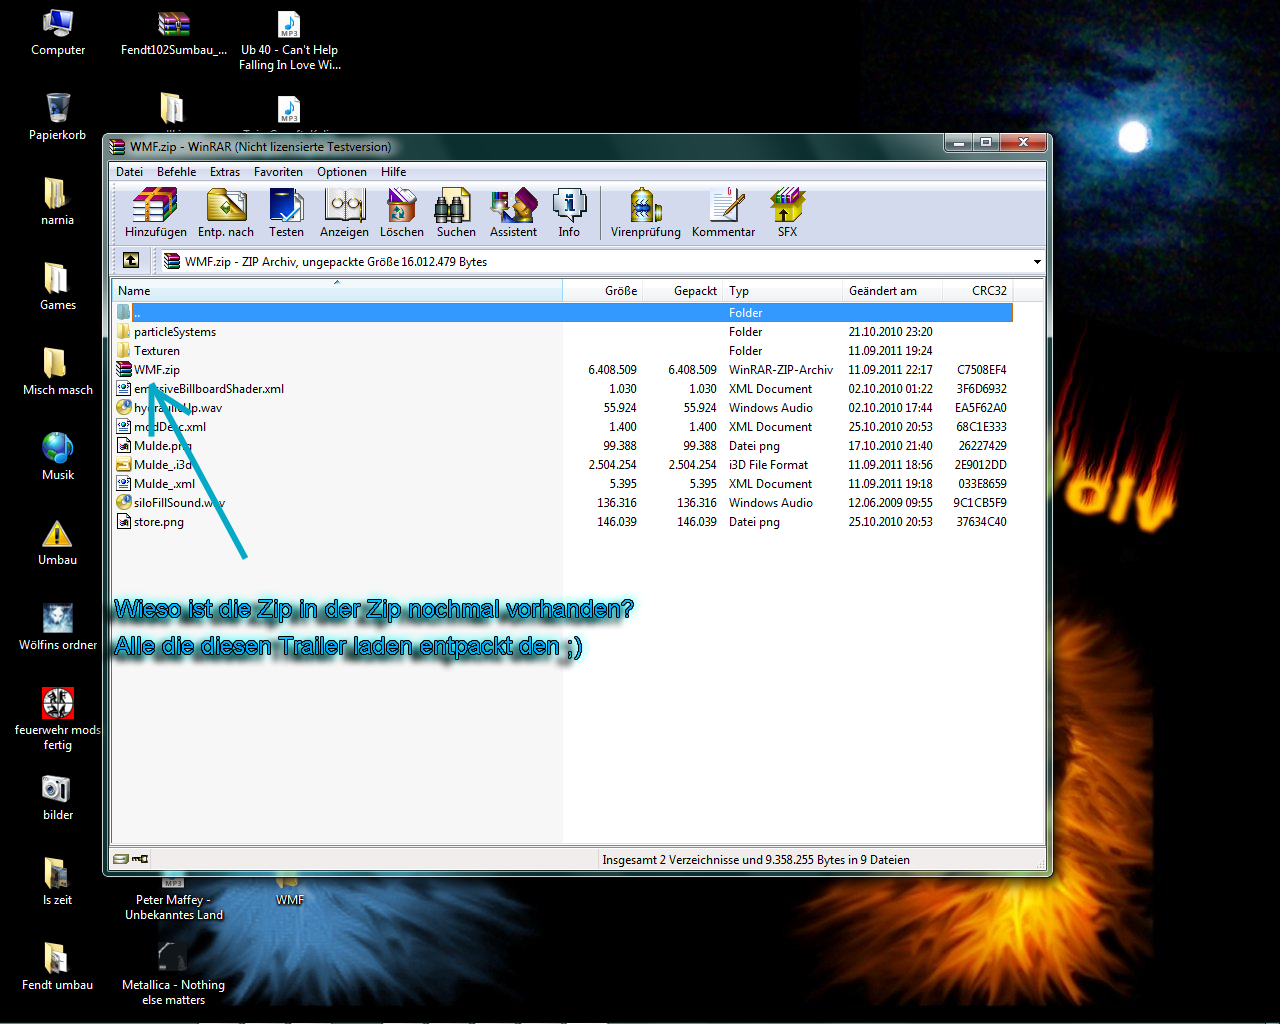Click the WinRAR window title bar
The image size is (1280, 1024).
coord(525,146)
